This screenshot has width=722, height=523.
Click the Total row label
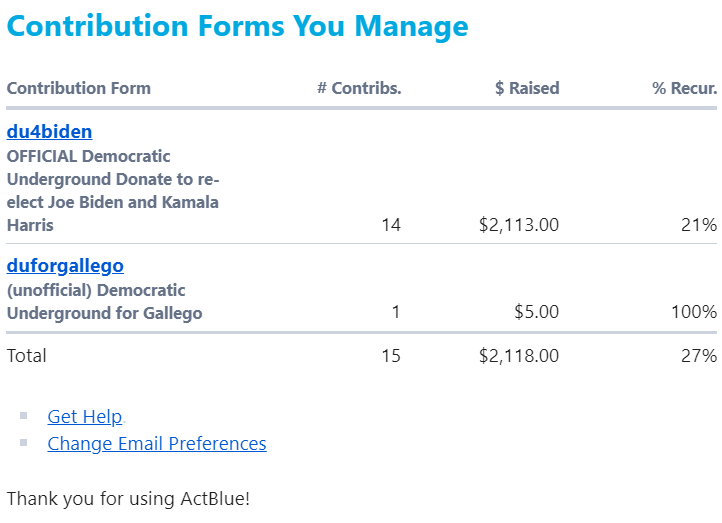point(27,356)
